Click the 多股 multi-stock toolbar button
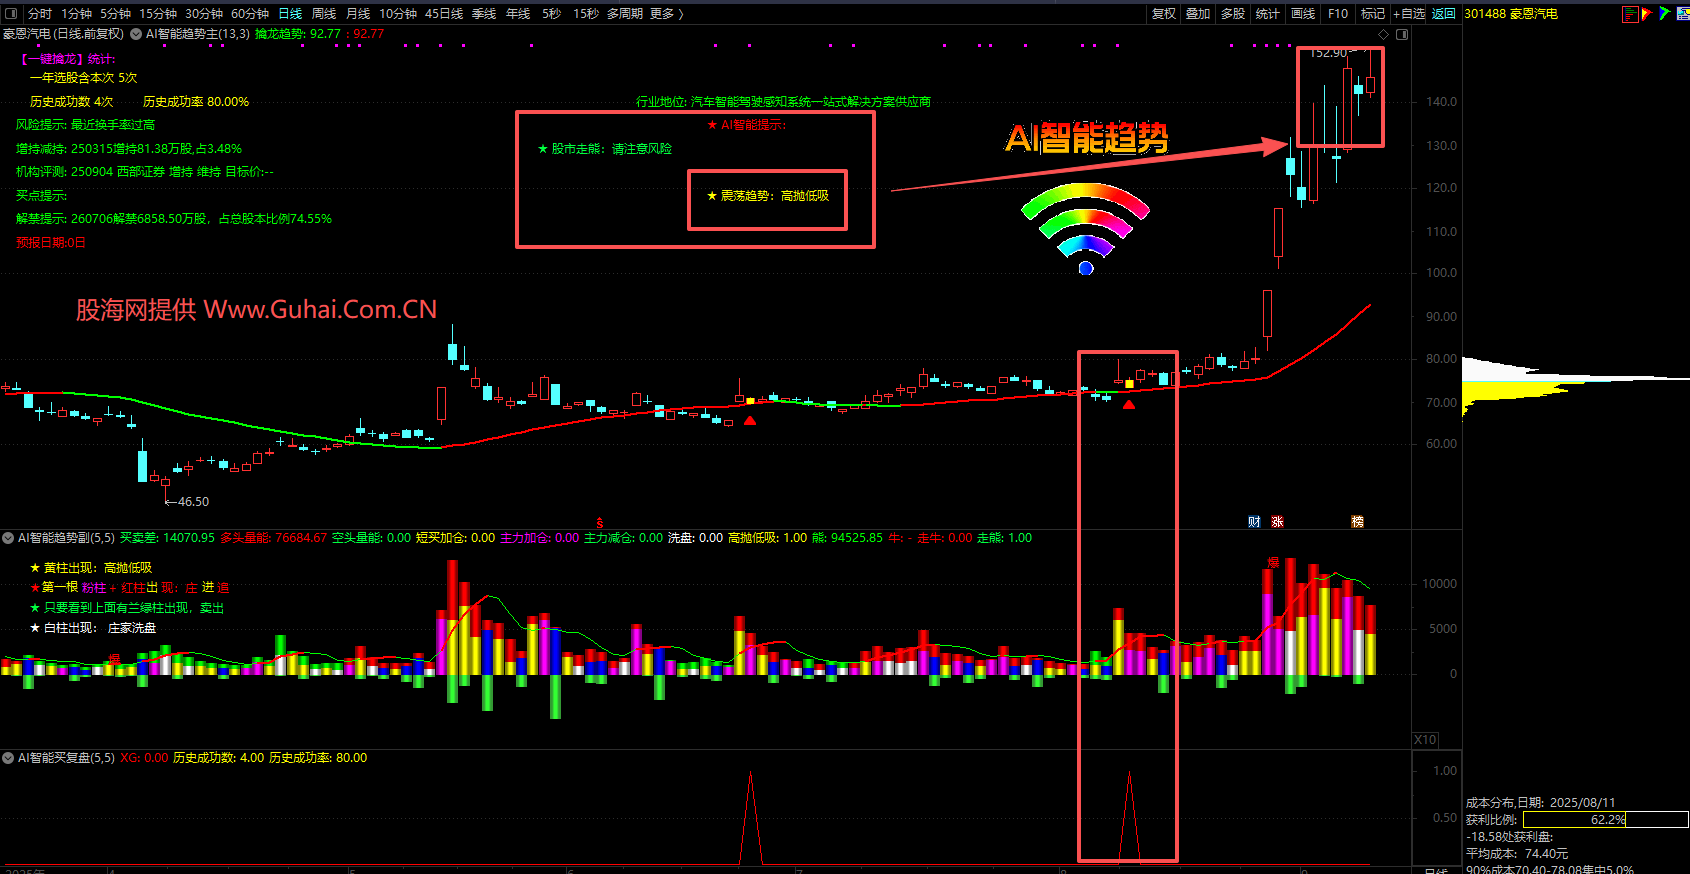 [x=1233, y=14]
